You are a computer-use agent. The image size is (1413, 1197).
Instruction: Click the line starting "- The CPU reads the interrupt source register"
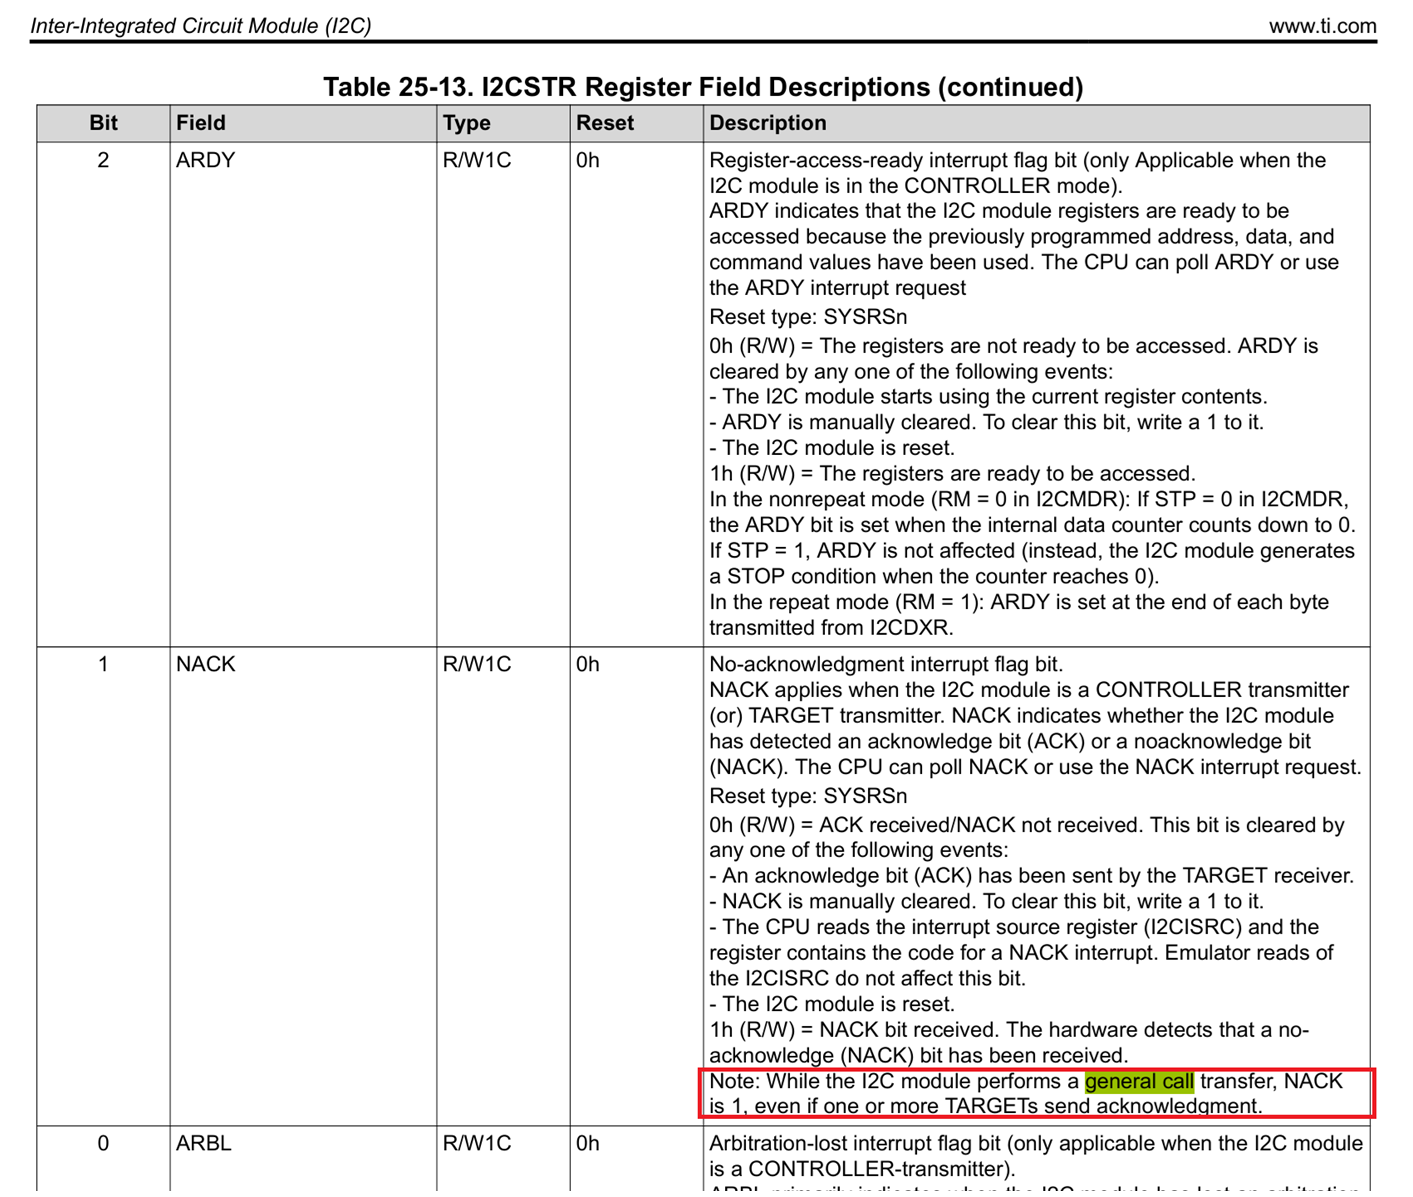pyautogui.click(x=1014, y=927)
